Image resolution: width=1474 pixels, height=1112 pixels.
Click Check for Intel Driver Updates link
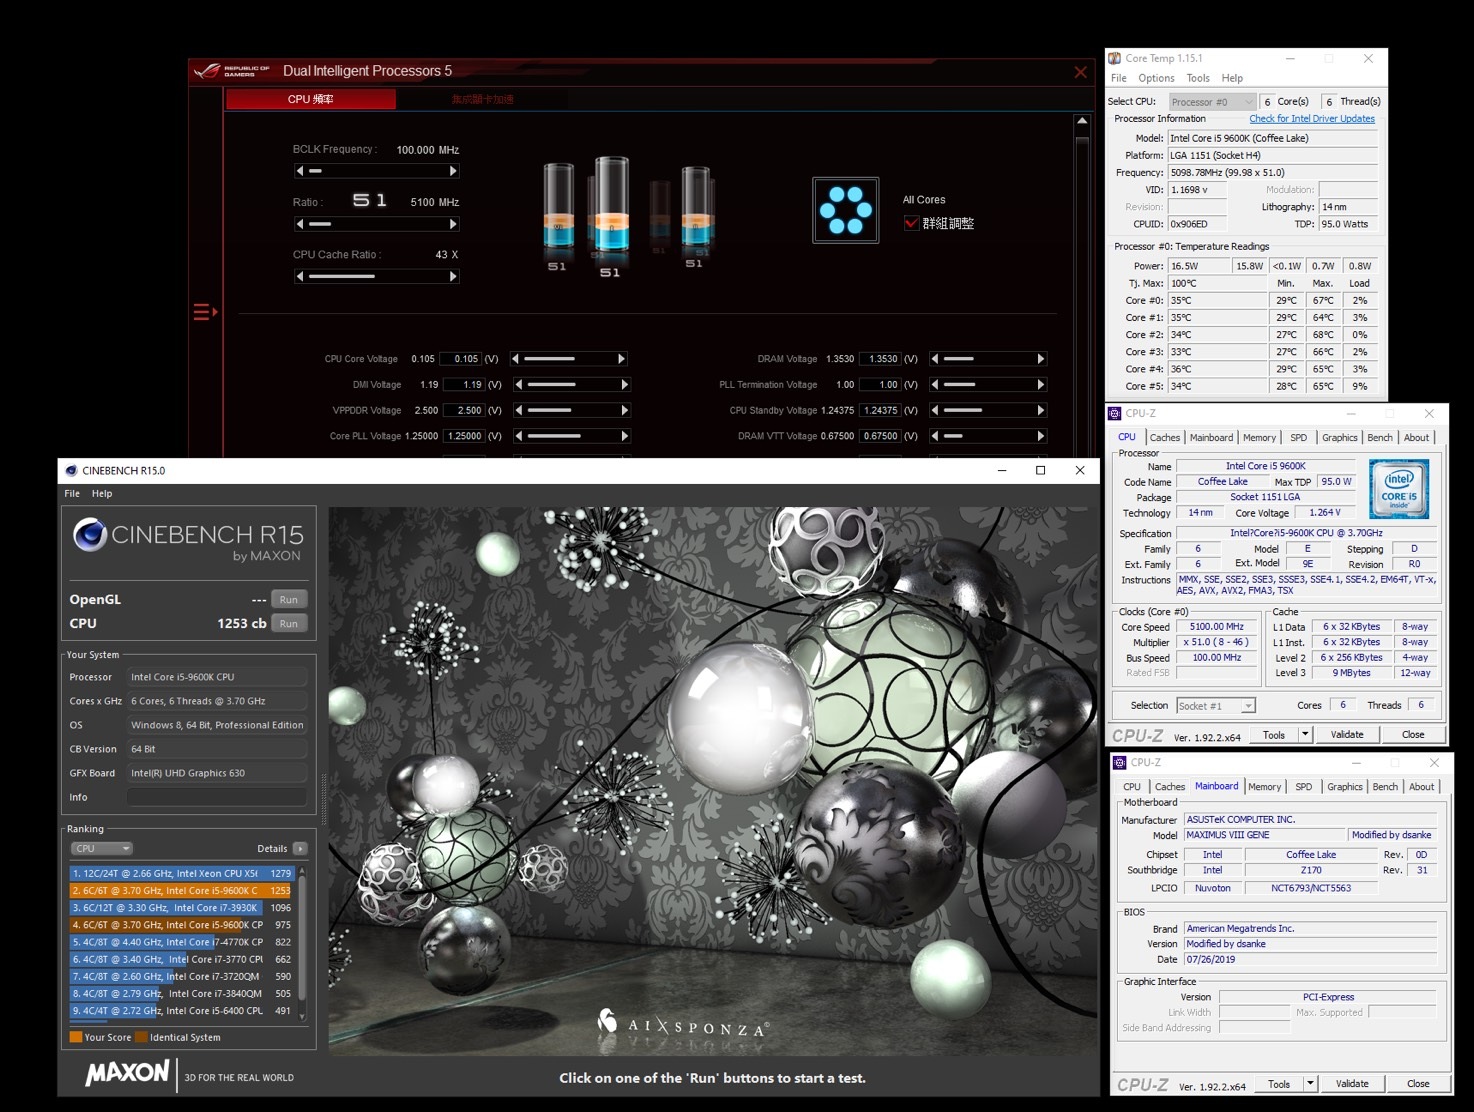[1312, 119]
